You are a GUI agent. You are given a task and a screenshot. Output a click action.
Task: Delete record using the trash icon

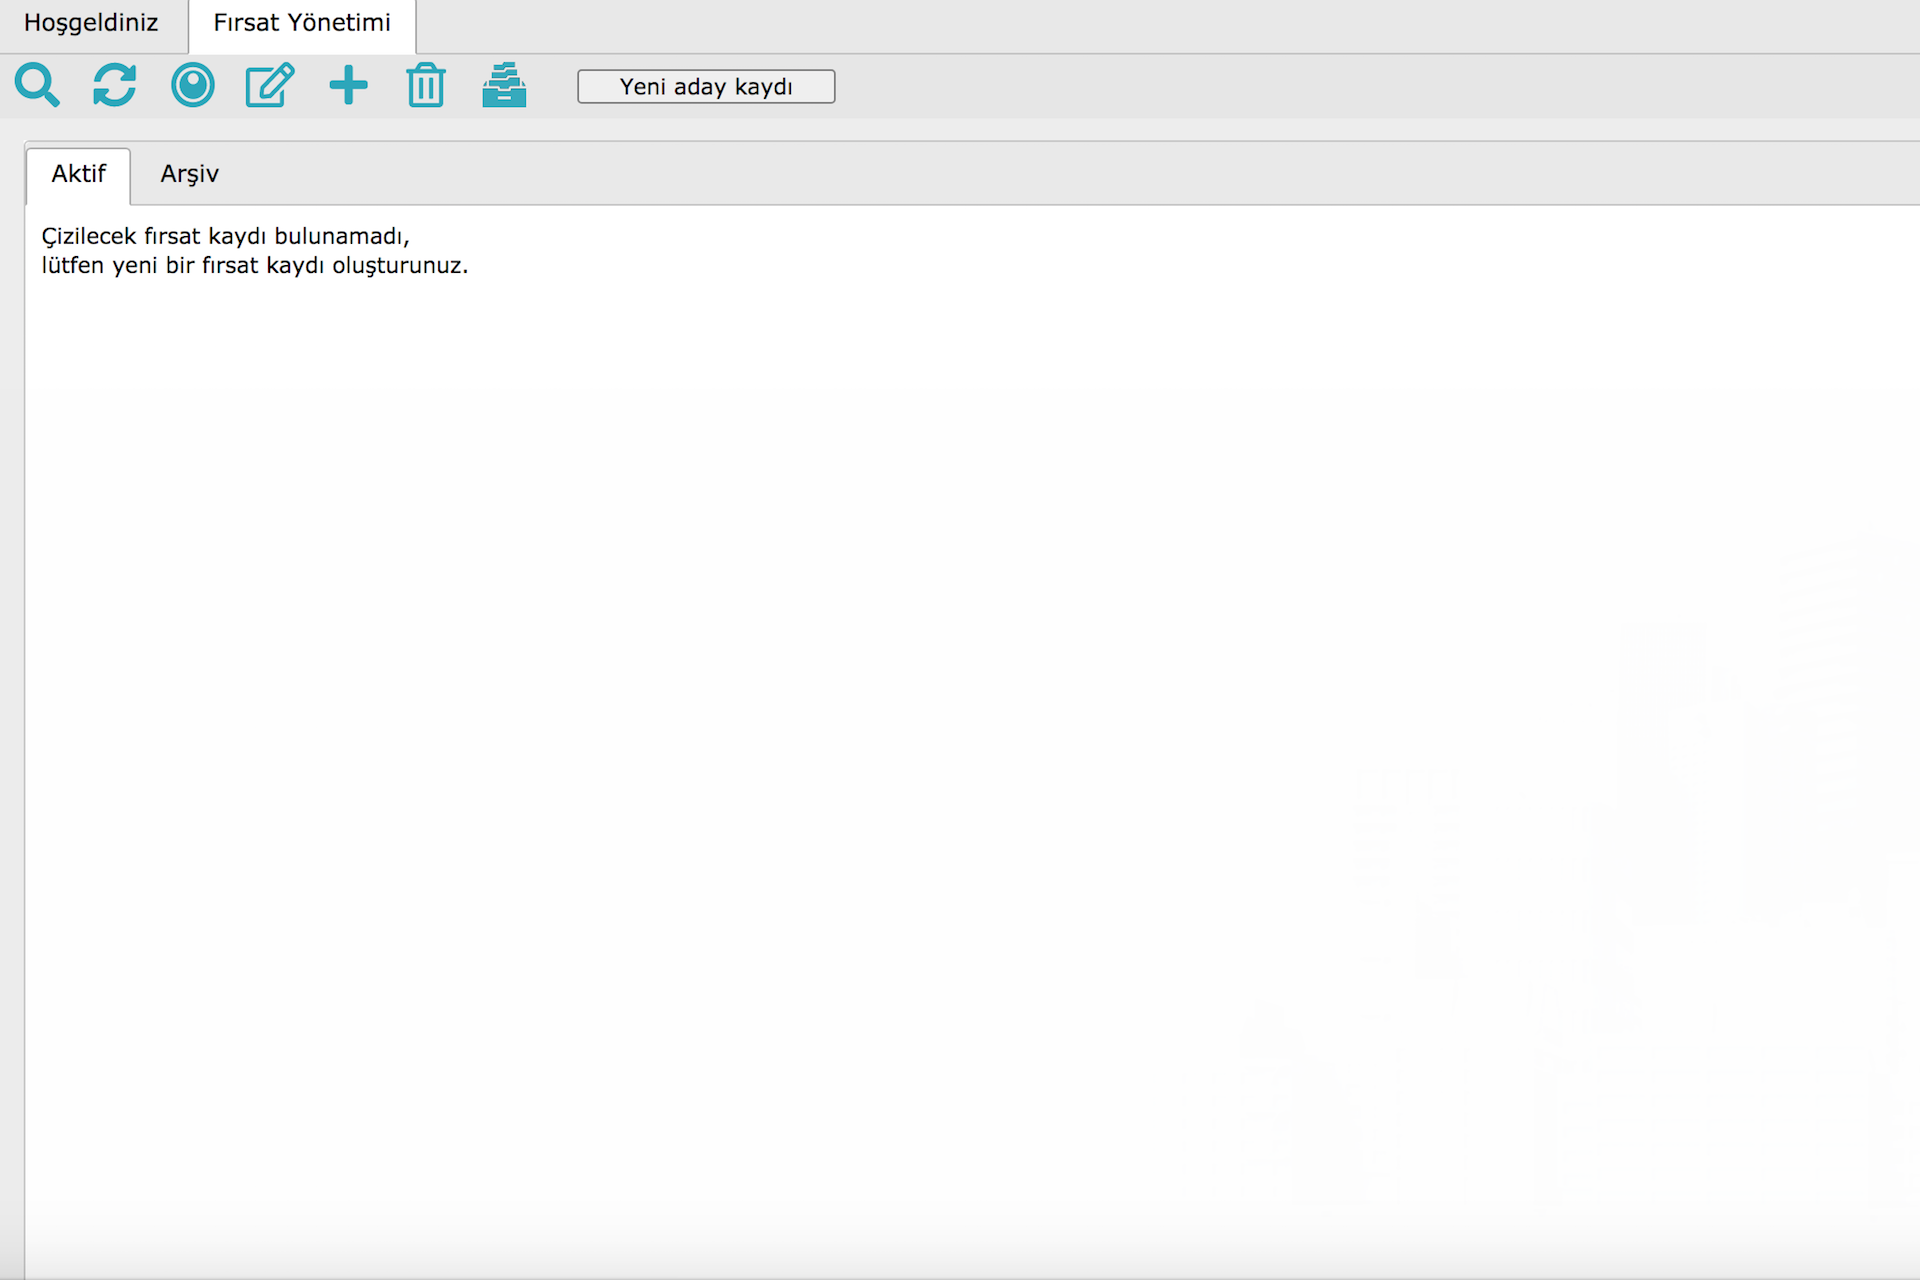426,85
